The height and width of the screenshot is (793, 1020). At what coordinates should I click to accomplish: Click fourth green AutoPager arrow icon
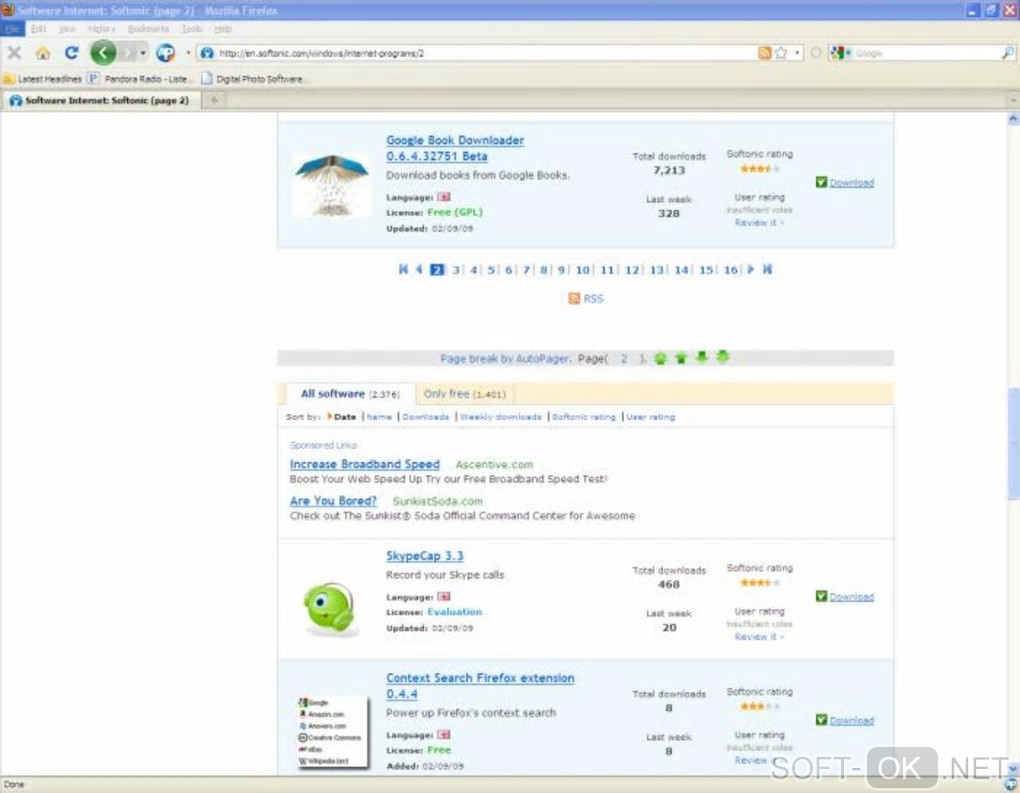coord(722,356)
